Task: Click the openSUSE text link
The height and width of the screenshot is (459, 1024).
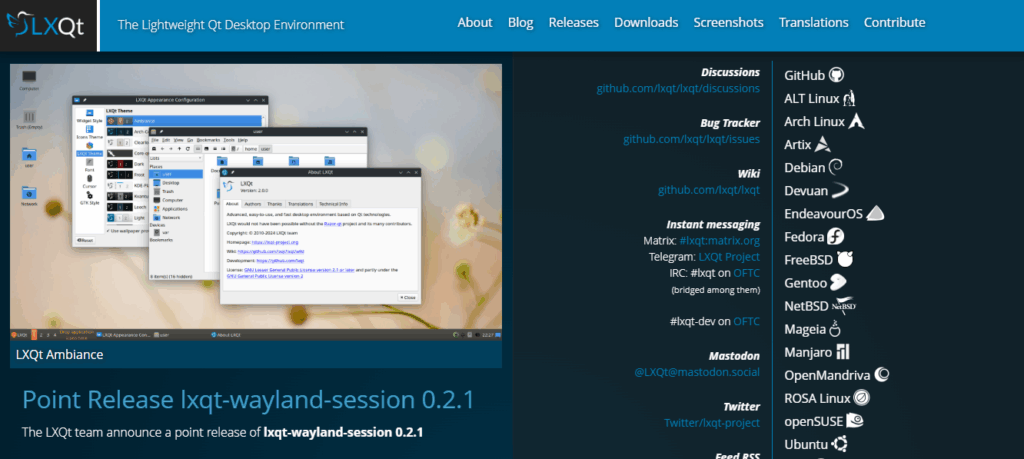Action: tap(814, 422)
